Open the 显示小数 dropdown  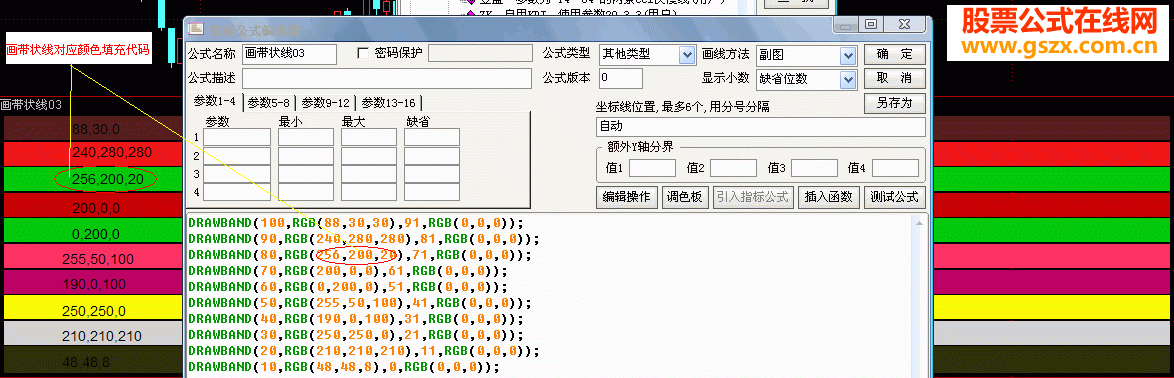coord(848,79)
